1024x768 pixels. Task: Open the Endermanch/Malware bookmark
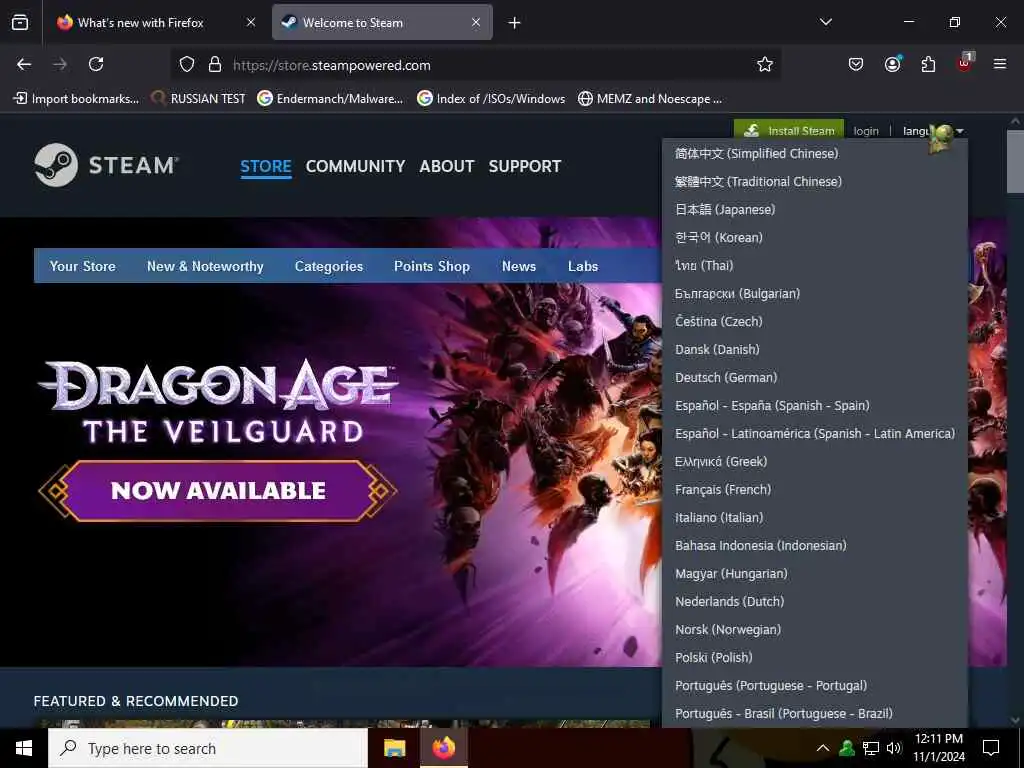pos(330,99)
